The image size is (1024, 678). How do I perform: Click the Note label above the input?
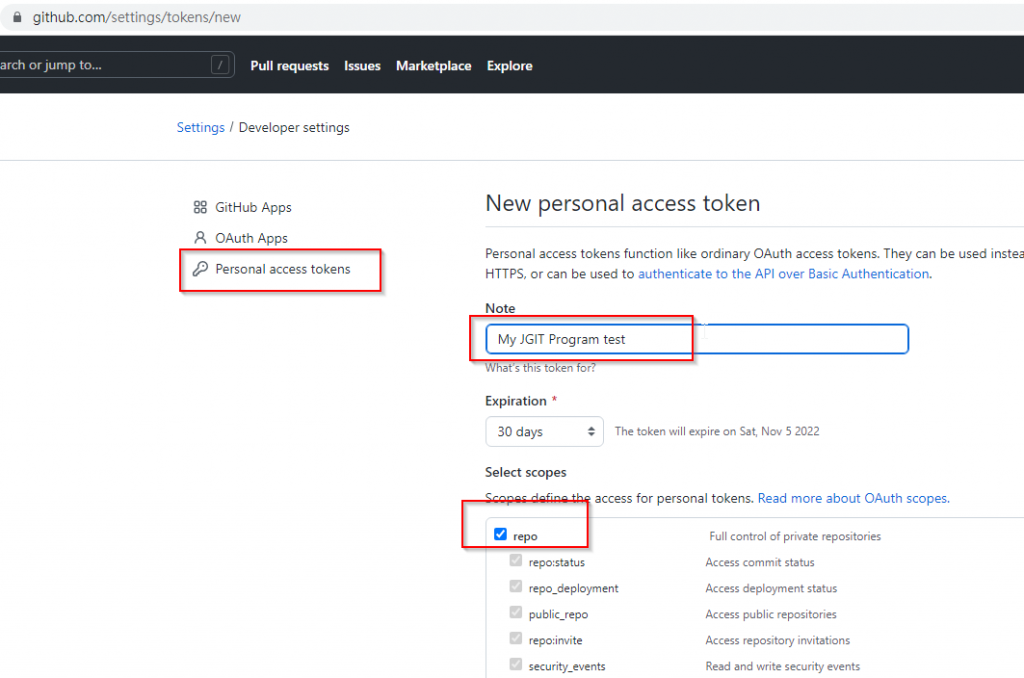tap(500, 308)
